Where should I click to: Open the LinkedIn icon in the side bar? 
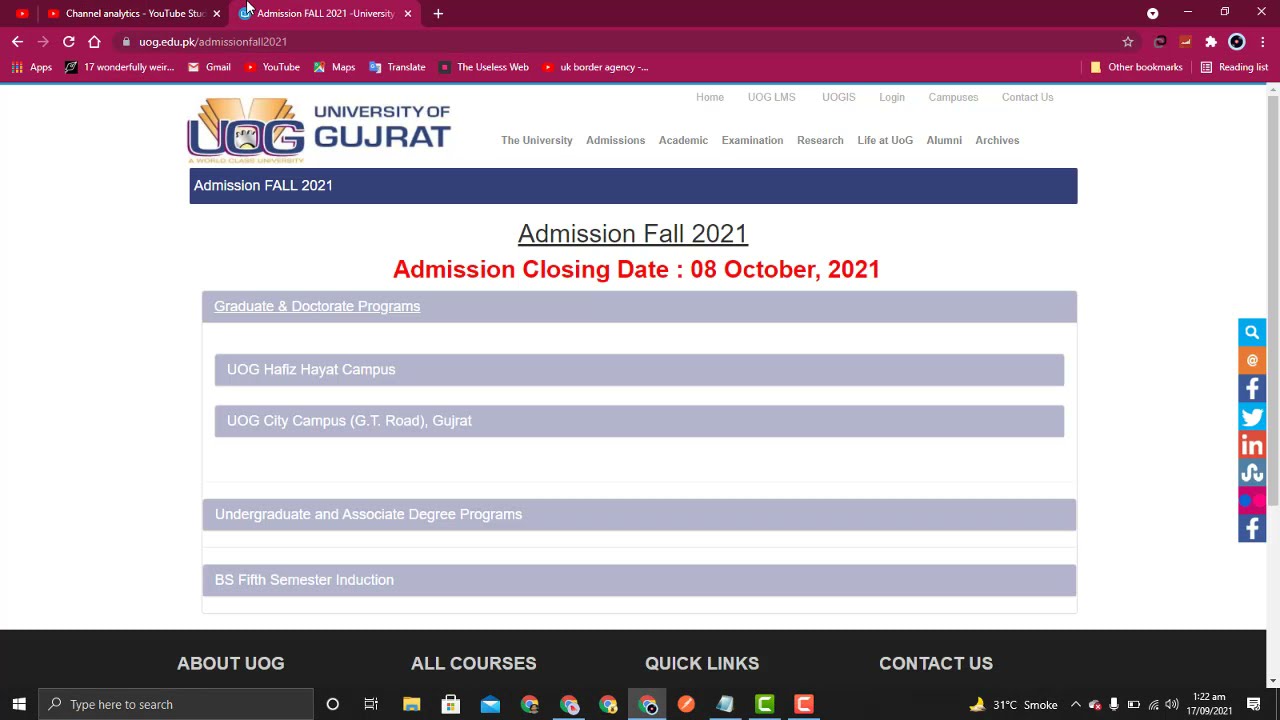pos(1252,444)
